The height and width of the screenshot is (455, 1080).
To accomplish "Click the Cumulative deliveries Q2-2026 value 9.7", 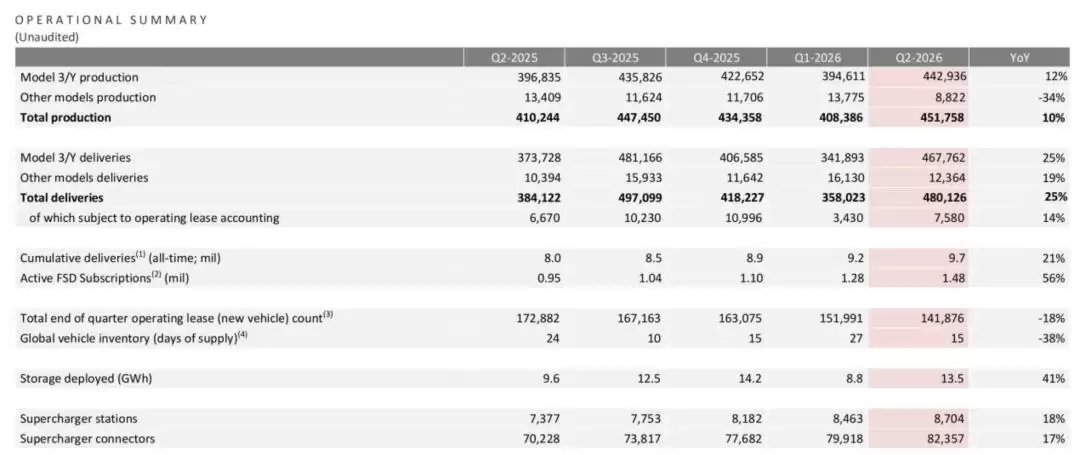I will (956, 259).
